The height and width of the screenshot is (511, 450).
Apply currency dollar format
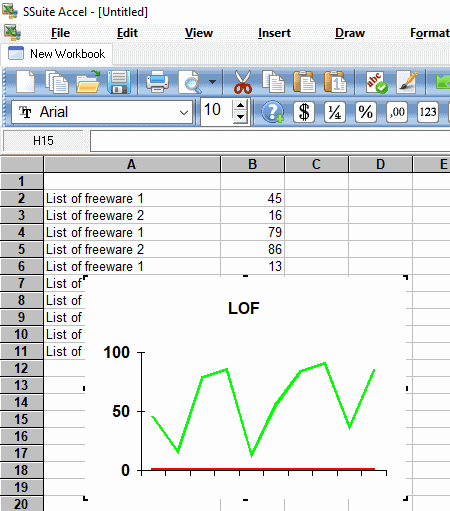(x=304, y=112)
